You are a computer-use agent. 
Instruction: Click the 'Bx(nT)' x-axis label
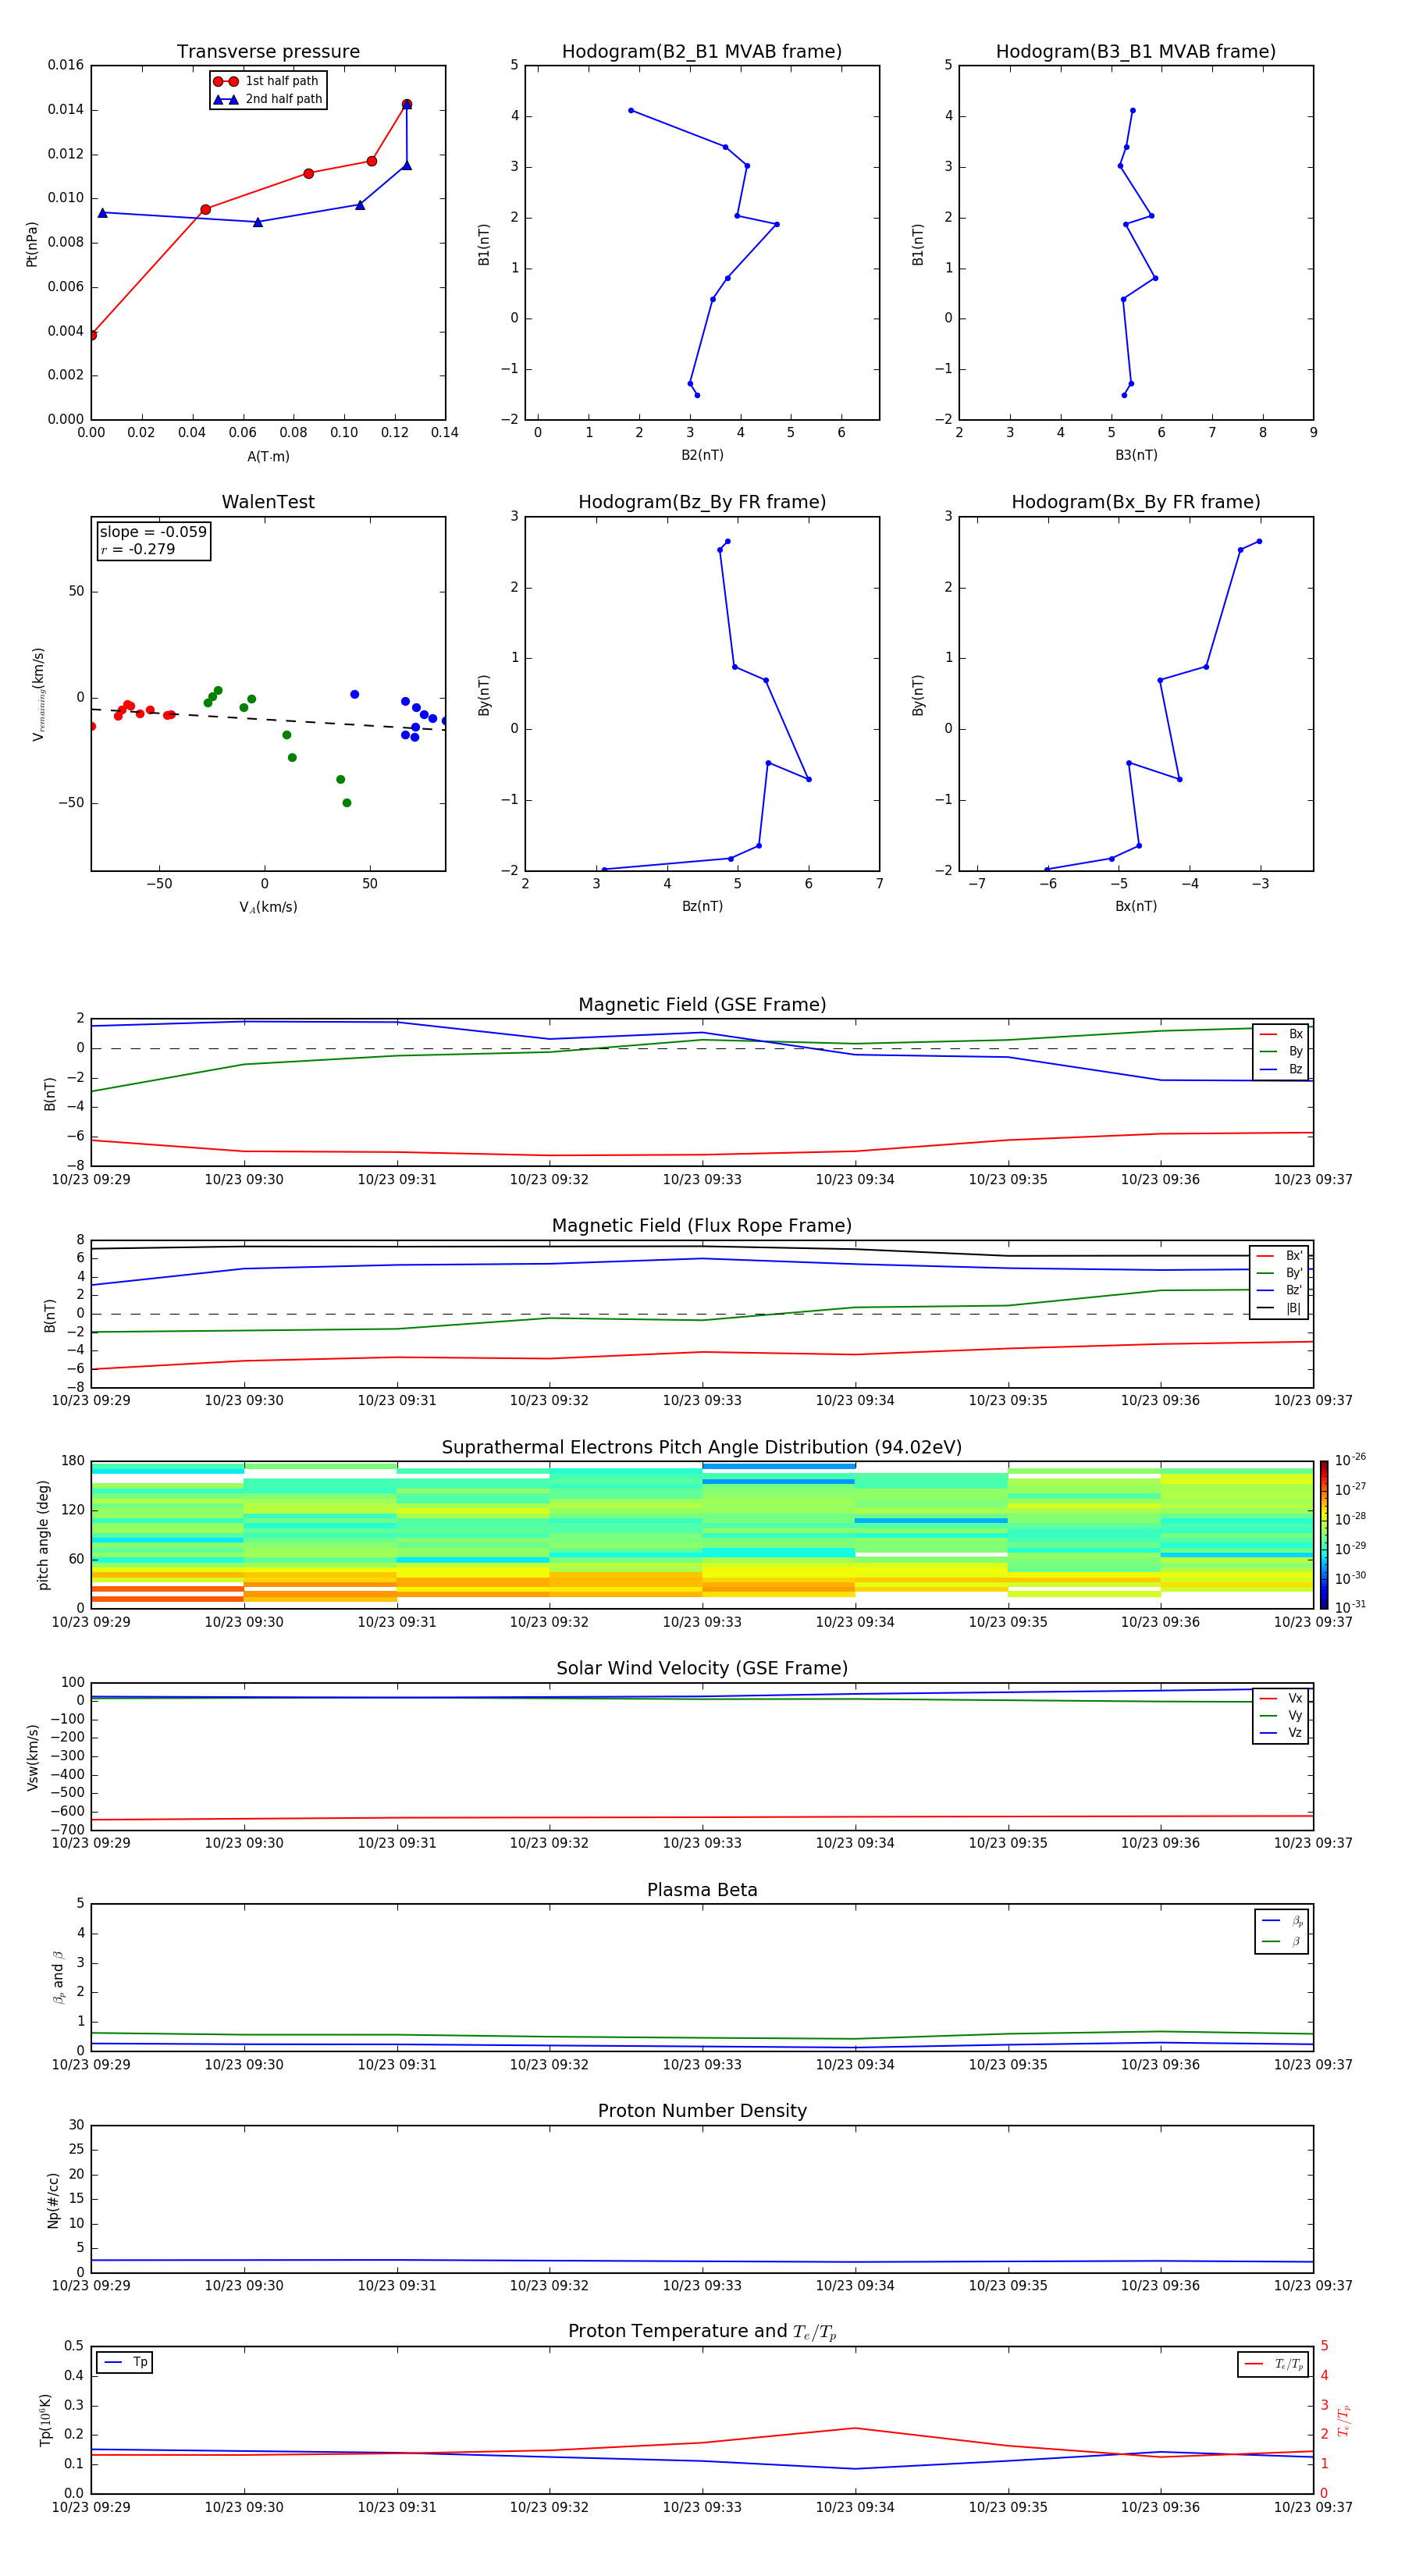tap(1136, 906)
